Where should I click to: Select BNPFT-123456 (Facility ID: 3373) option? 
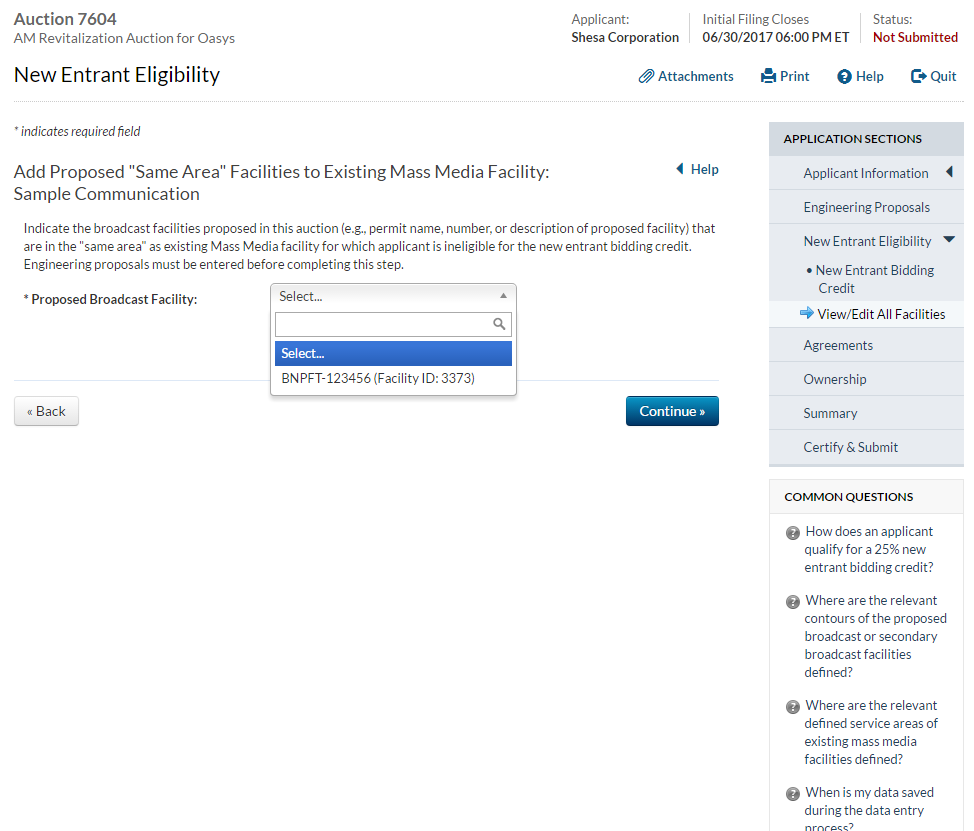point(378,379)
